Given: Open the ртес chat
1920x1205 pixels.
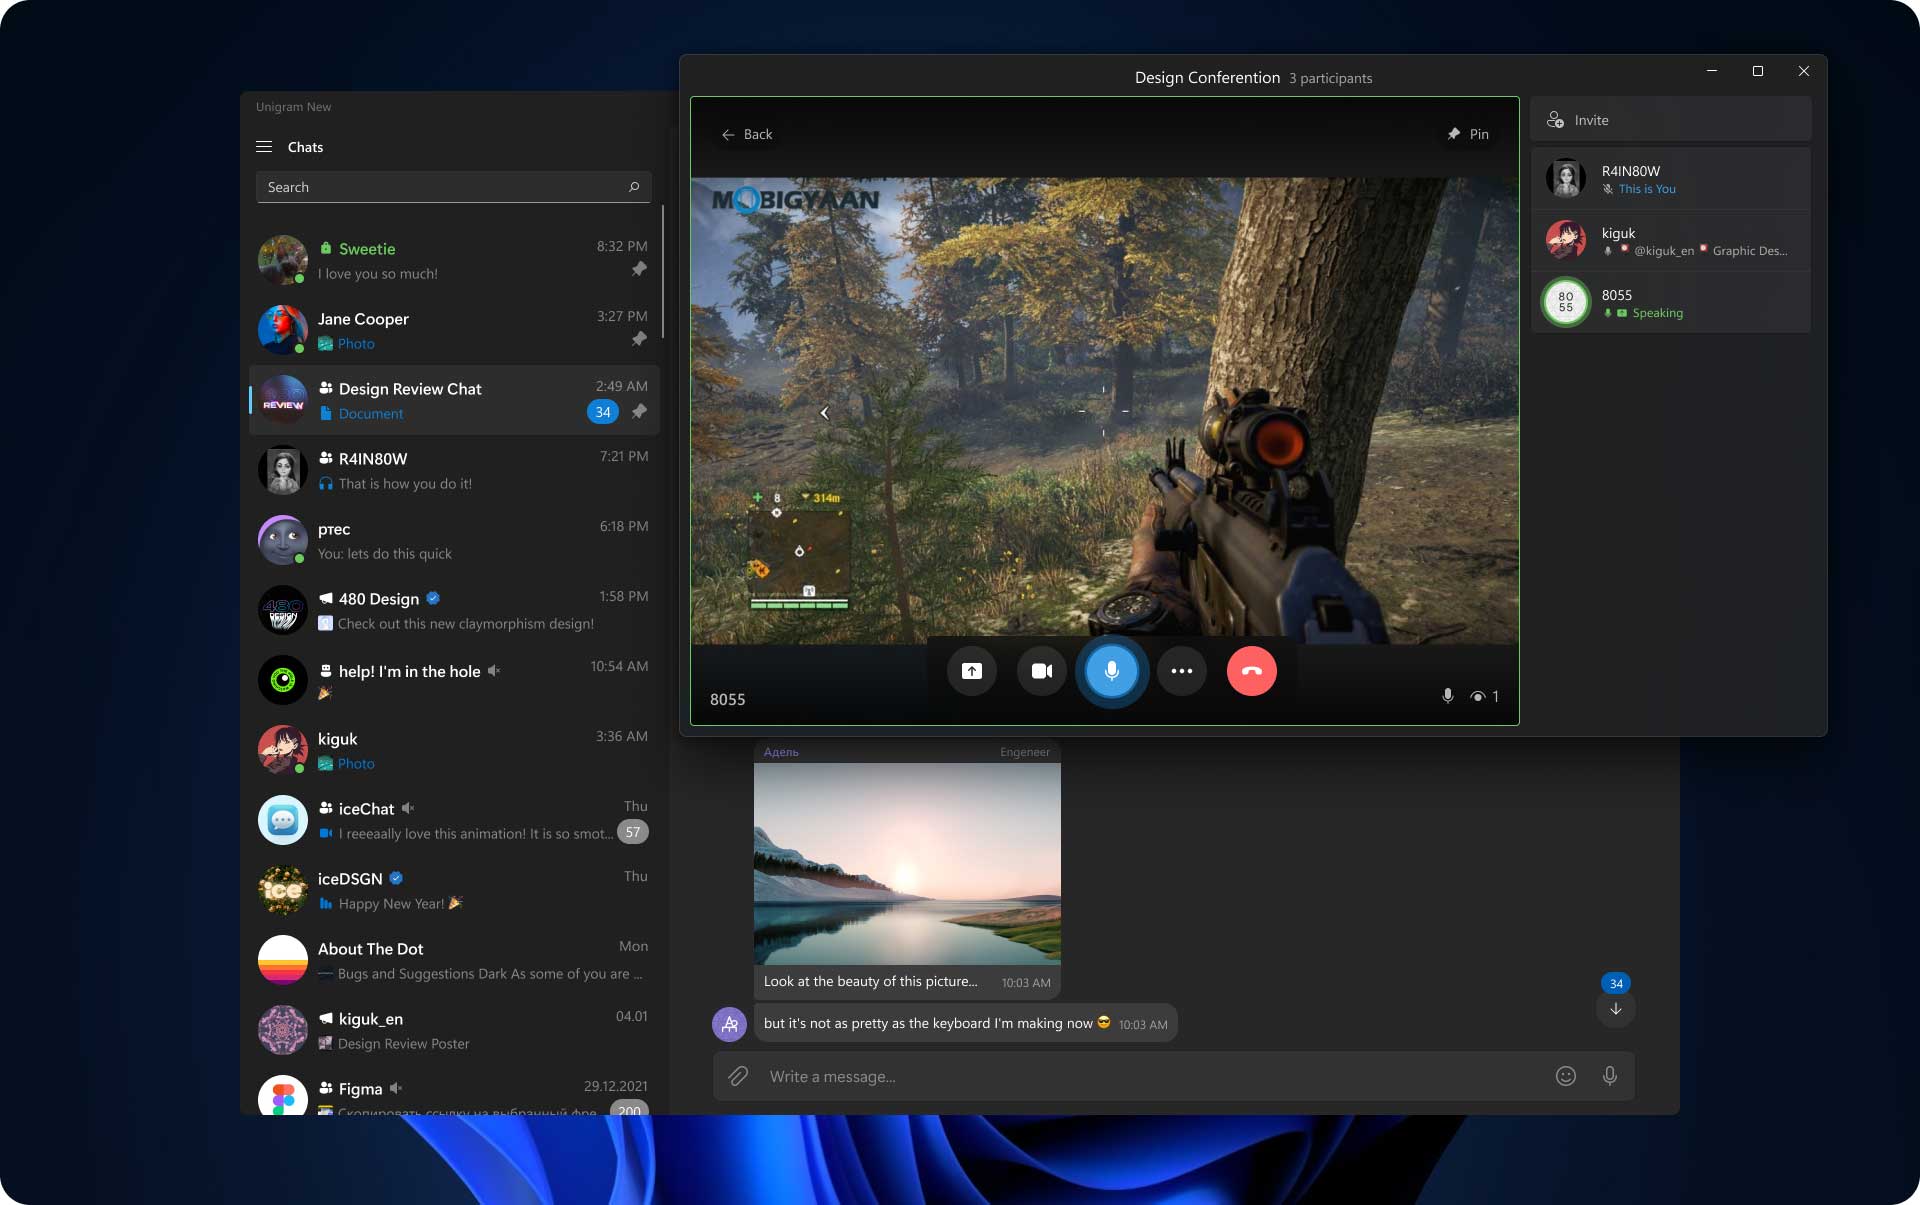Looking at the screenshot, I should (x=454, y=540).
